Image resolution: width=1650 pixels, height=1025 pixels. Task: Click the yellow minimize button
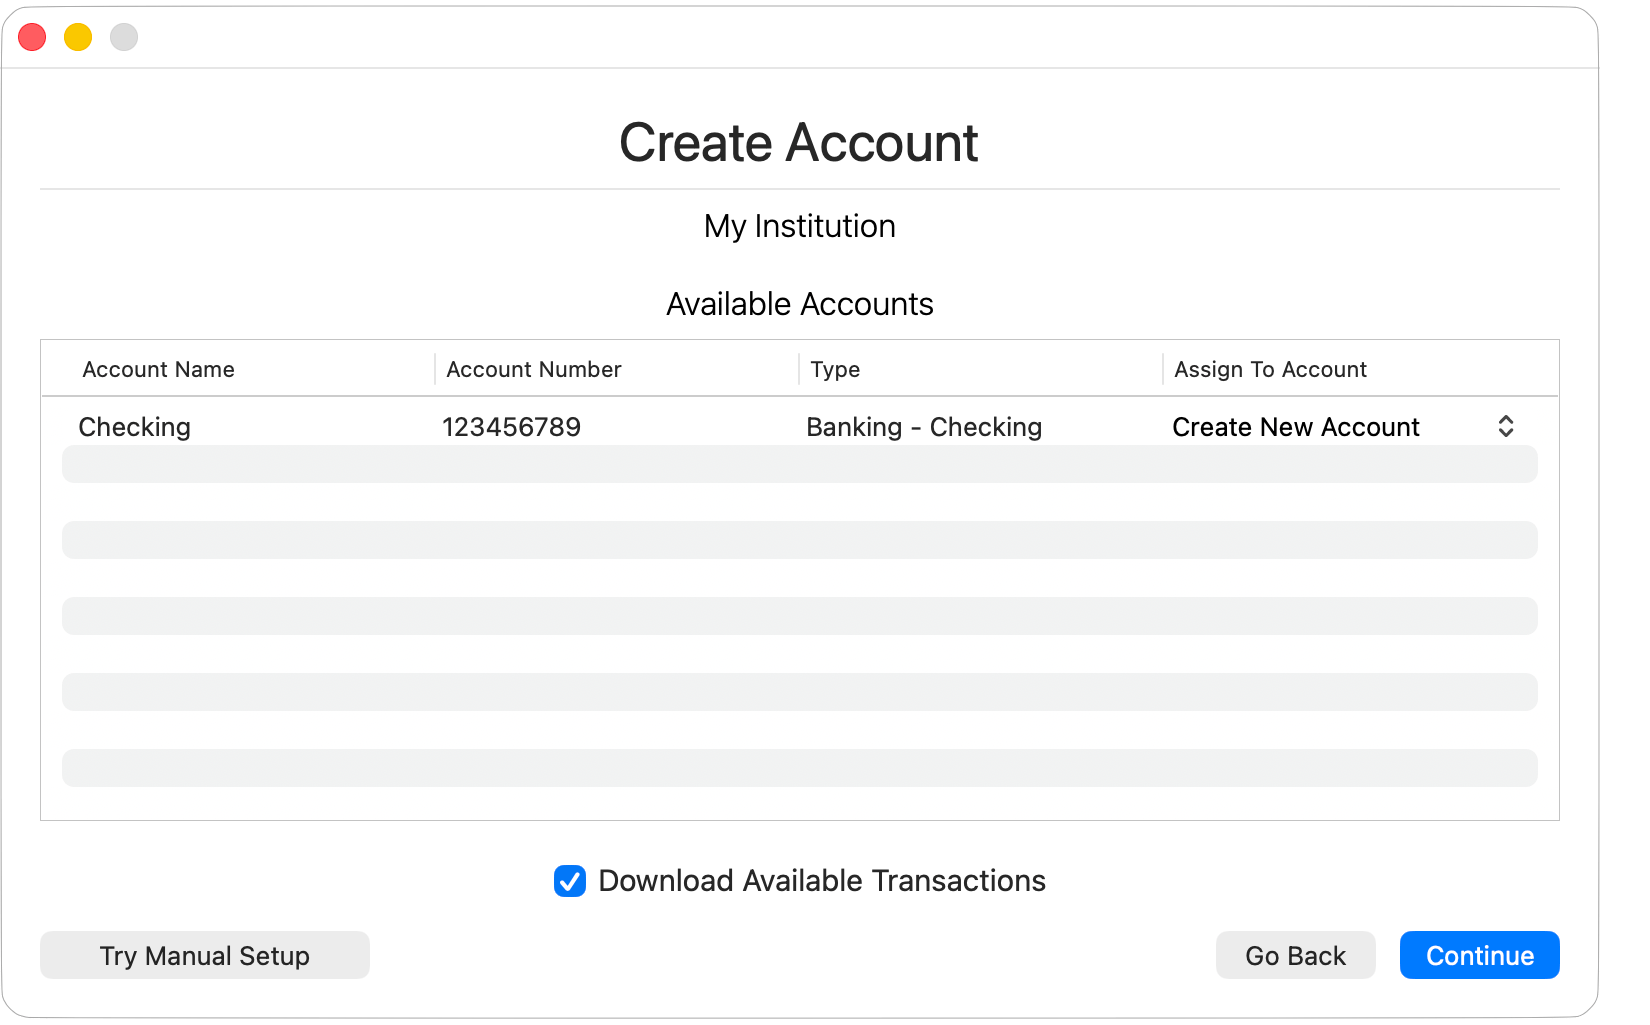78,36
